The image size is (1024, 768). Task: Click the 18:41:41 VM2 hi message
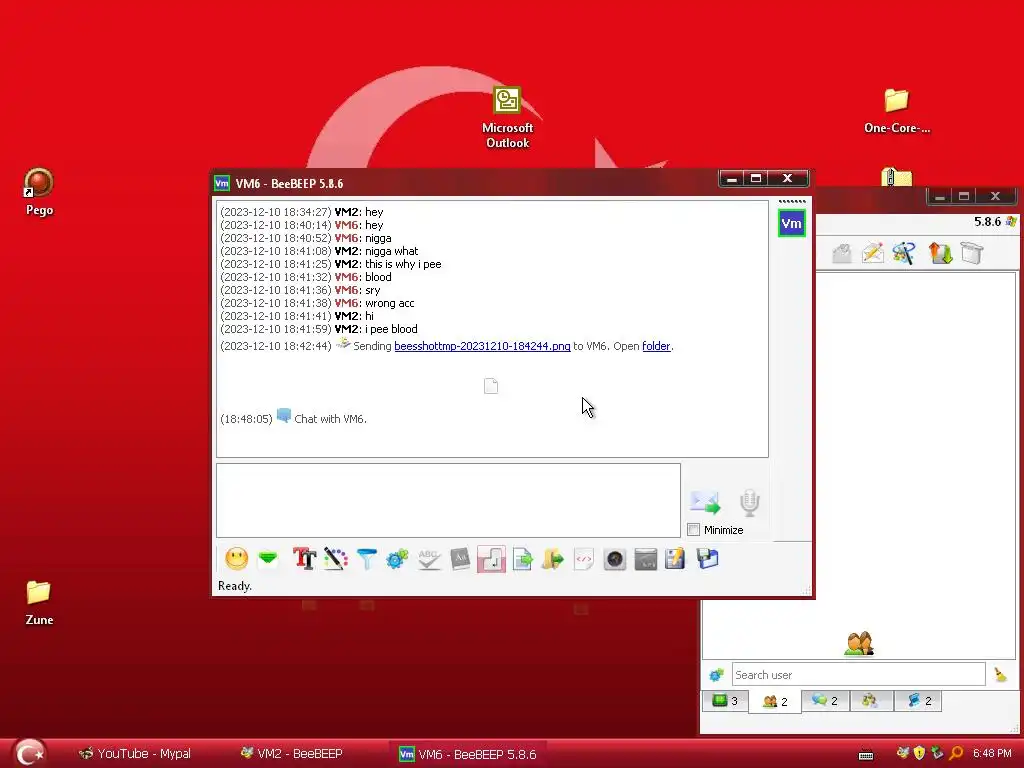pyautogui.click(x=297, y=316)
